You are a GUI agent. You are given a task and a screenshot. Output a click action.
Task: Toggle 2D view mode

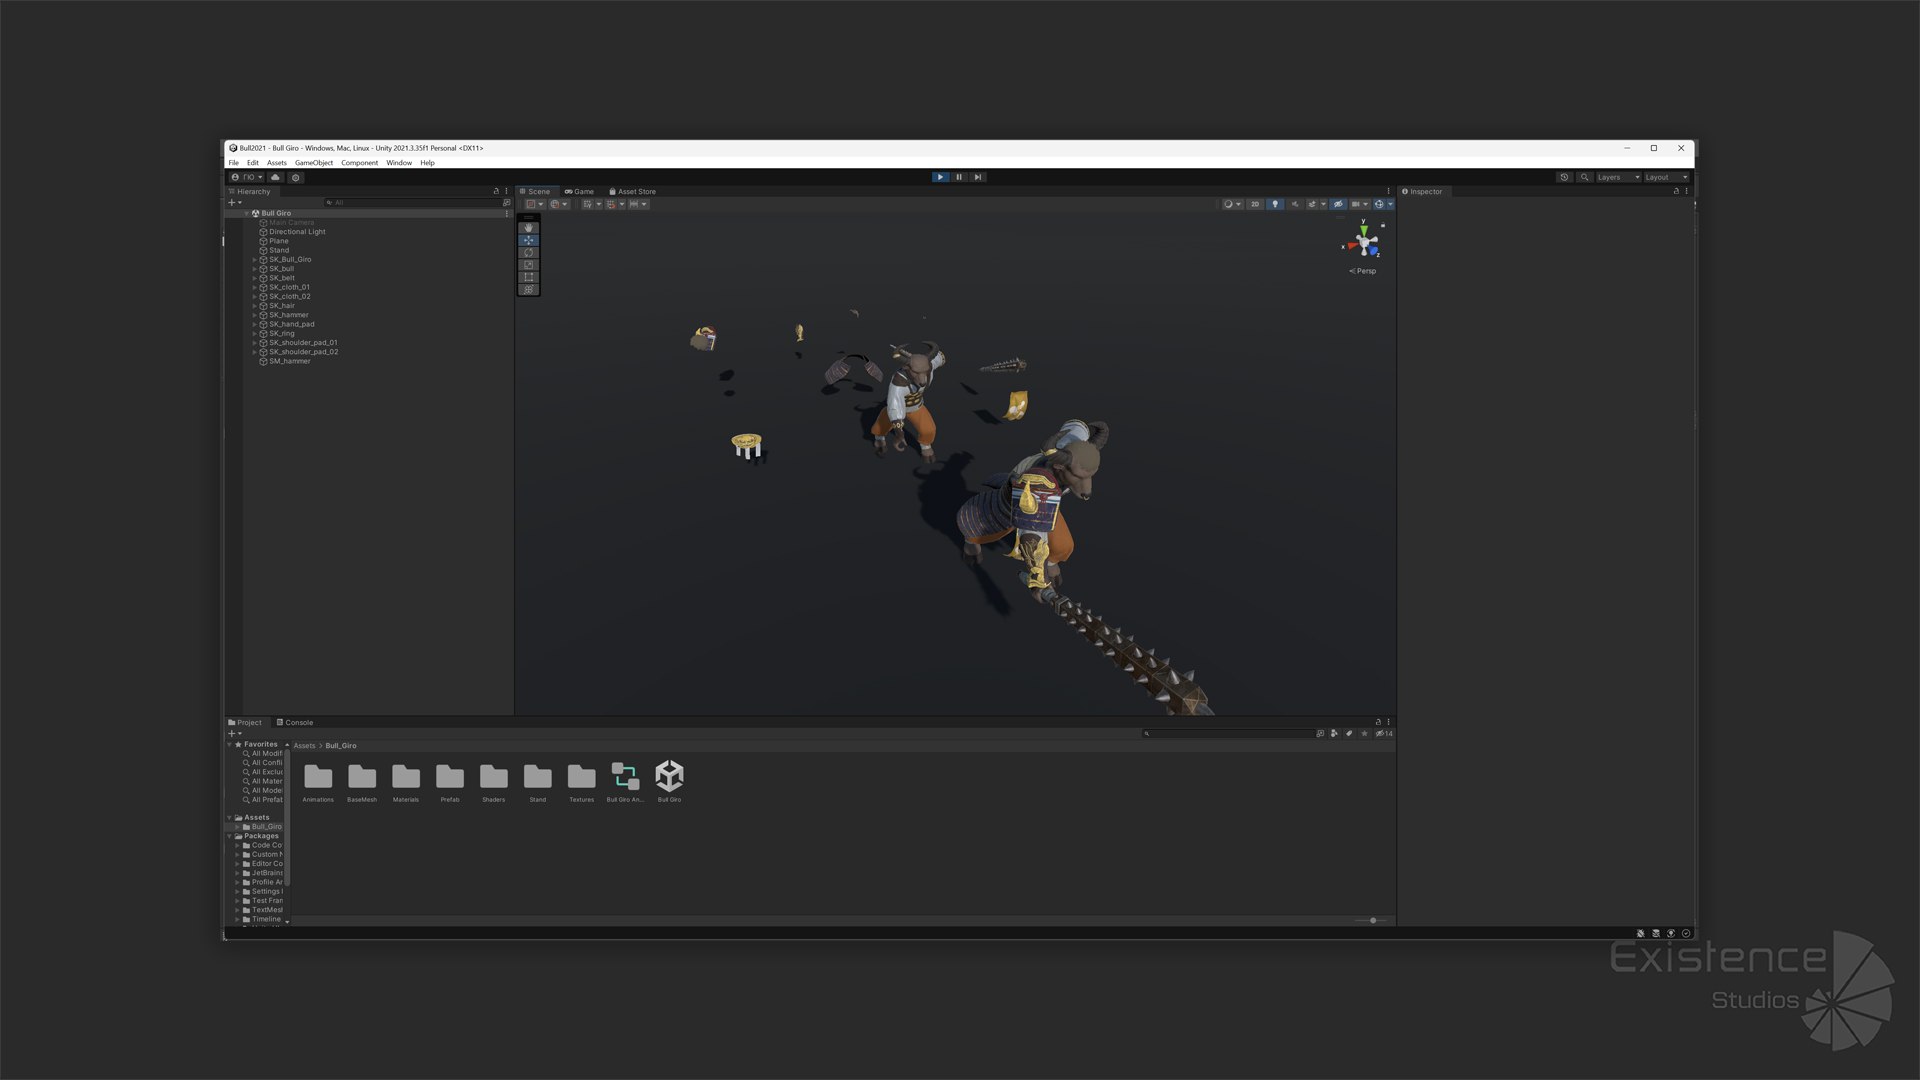coord(1255,204)
